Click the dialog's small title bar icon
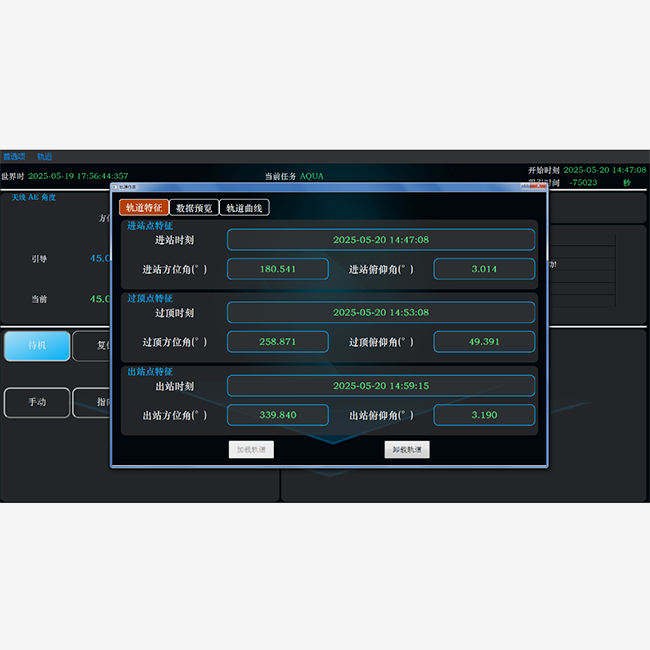This screenshot has width=650, height=650. 115,187
